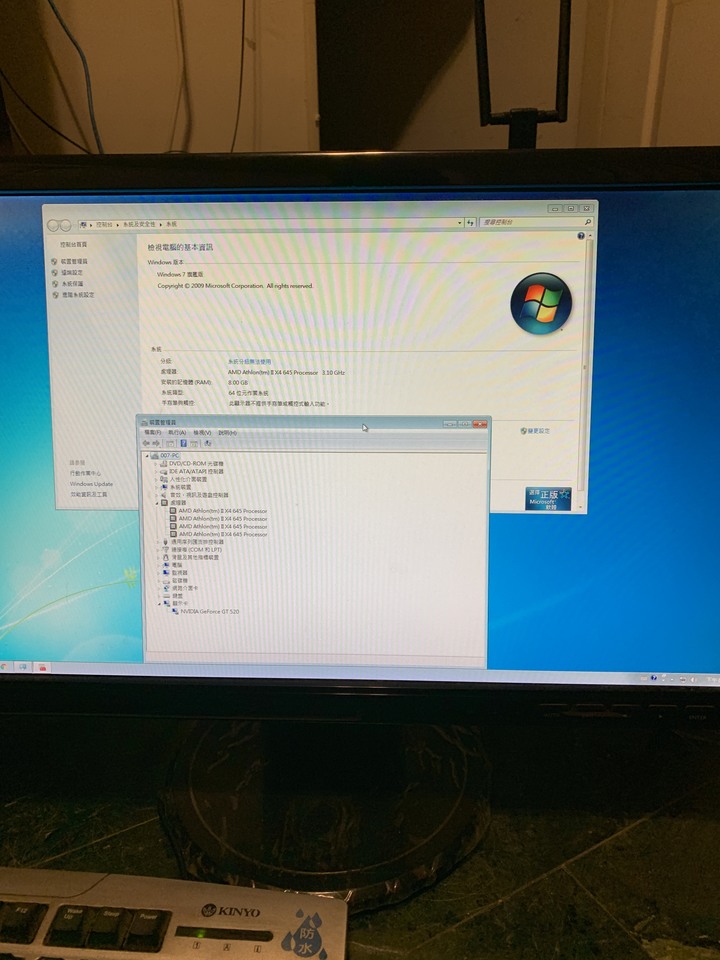Open the File (檔案) menu in Device Manager
The height and width of the screenshot is (960, 720).
click(x=152, y=432)
